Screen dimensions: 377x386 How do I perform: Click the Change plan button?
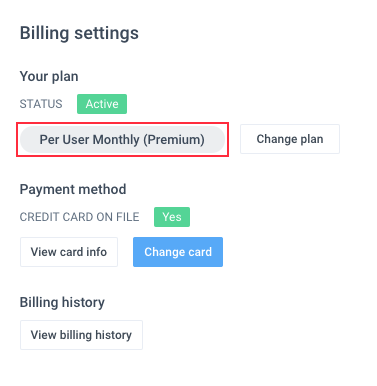(x=290, y=139)
